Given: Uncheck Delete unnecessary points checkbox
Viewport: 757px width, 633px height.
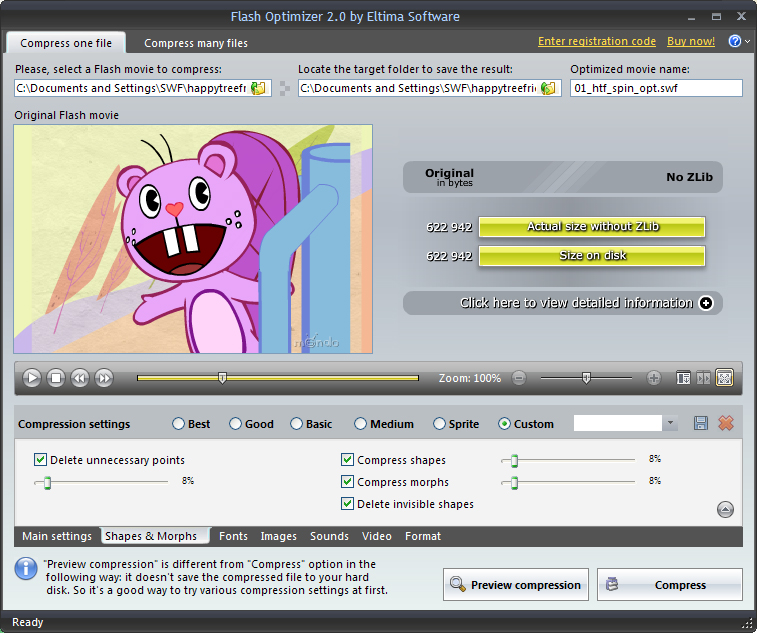Looking at the screenshot, I should 41,460.
